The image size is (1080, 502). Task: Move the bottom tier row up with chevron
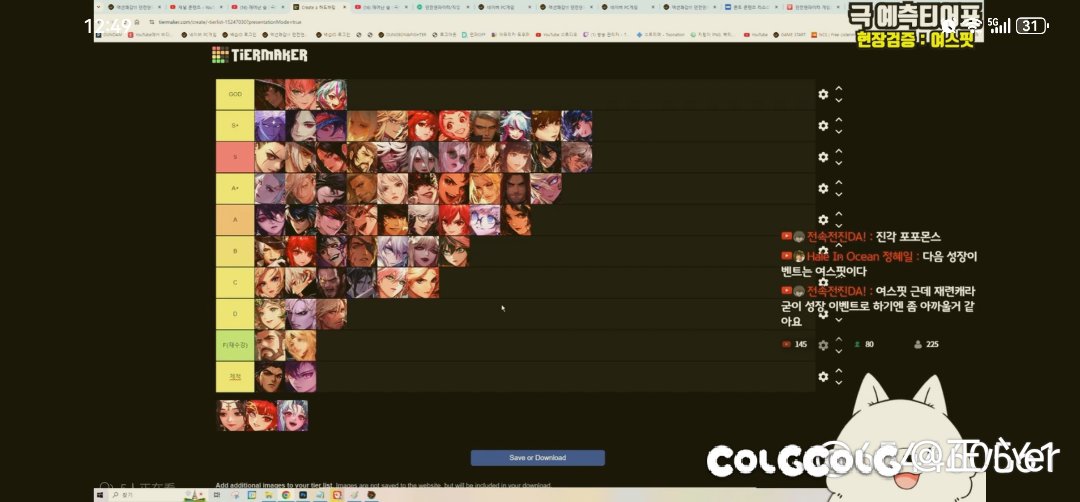click(838, 371)
